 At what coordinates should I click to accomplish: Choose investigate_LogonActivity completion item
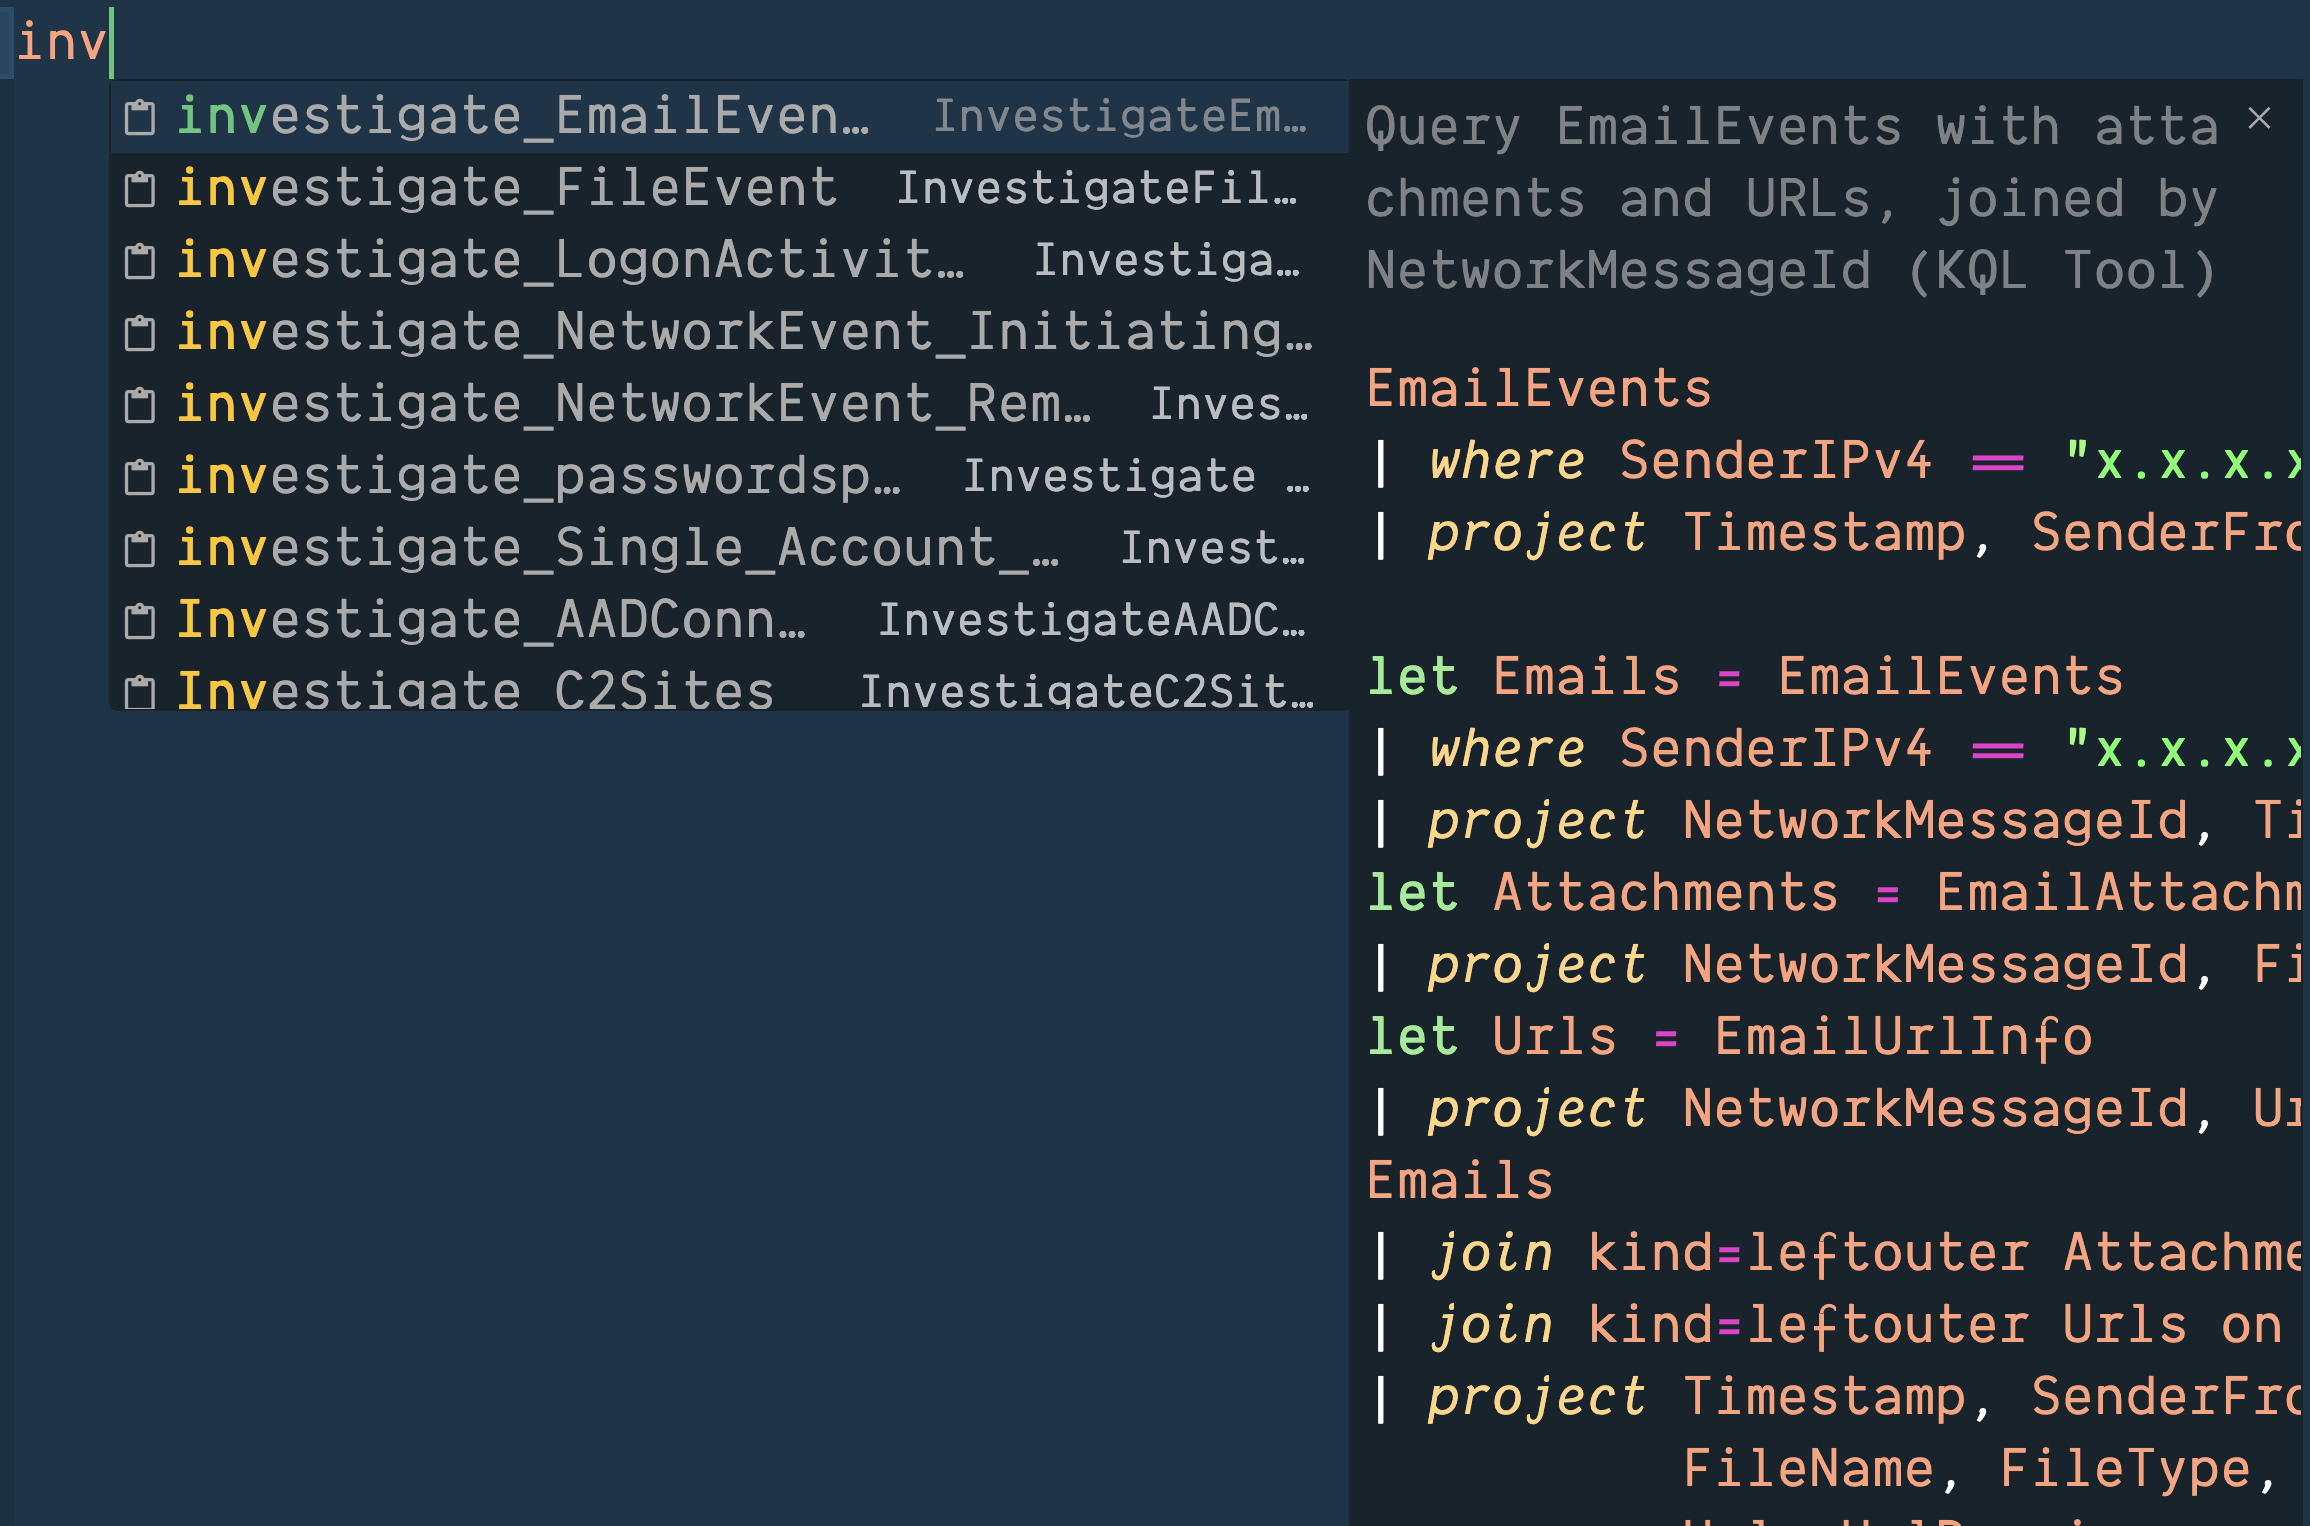pos(570,260)
